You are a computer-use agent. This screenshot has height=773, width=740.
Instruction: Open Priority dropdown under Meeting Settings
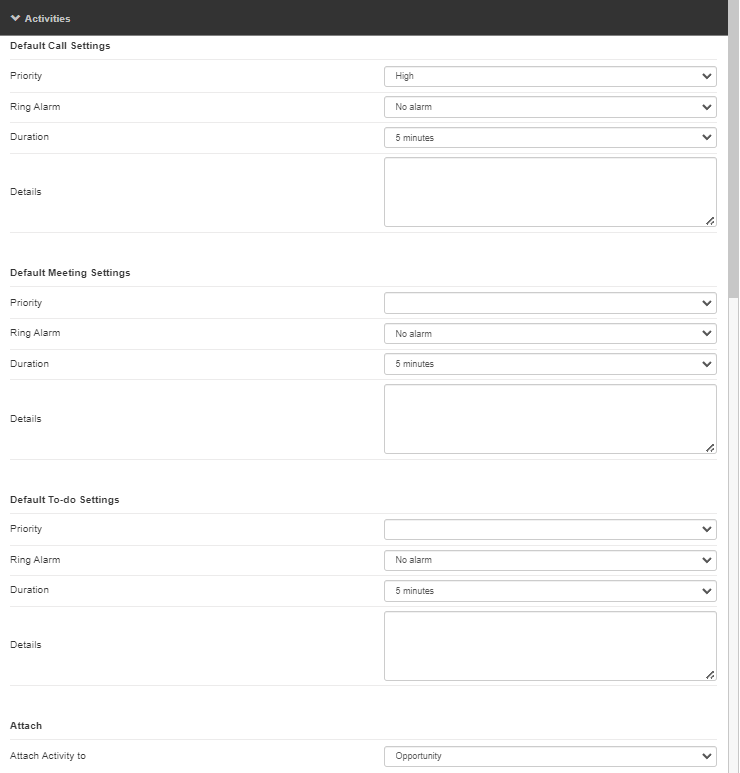(x=549, y=303)
